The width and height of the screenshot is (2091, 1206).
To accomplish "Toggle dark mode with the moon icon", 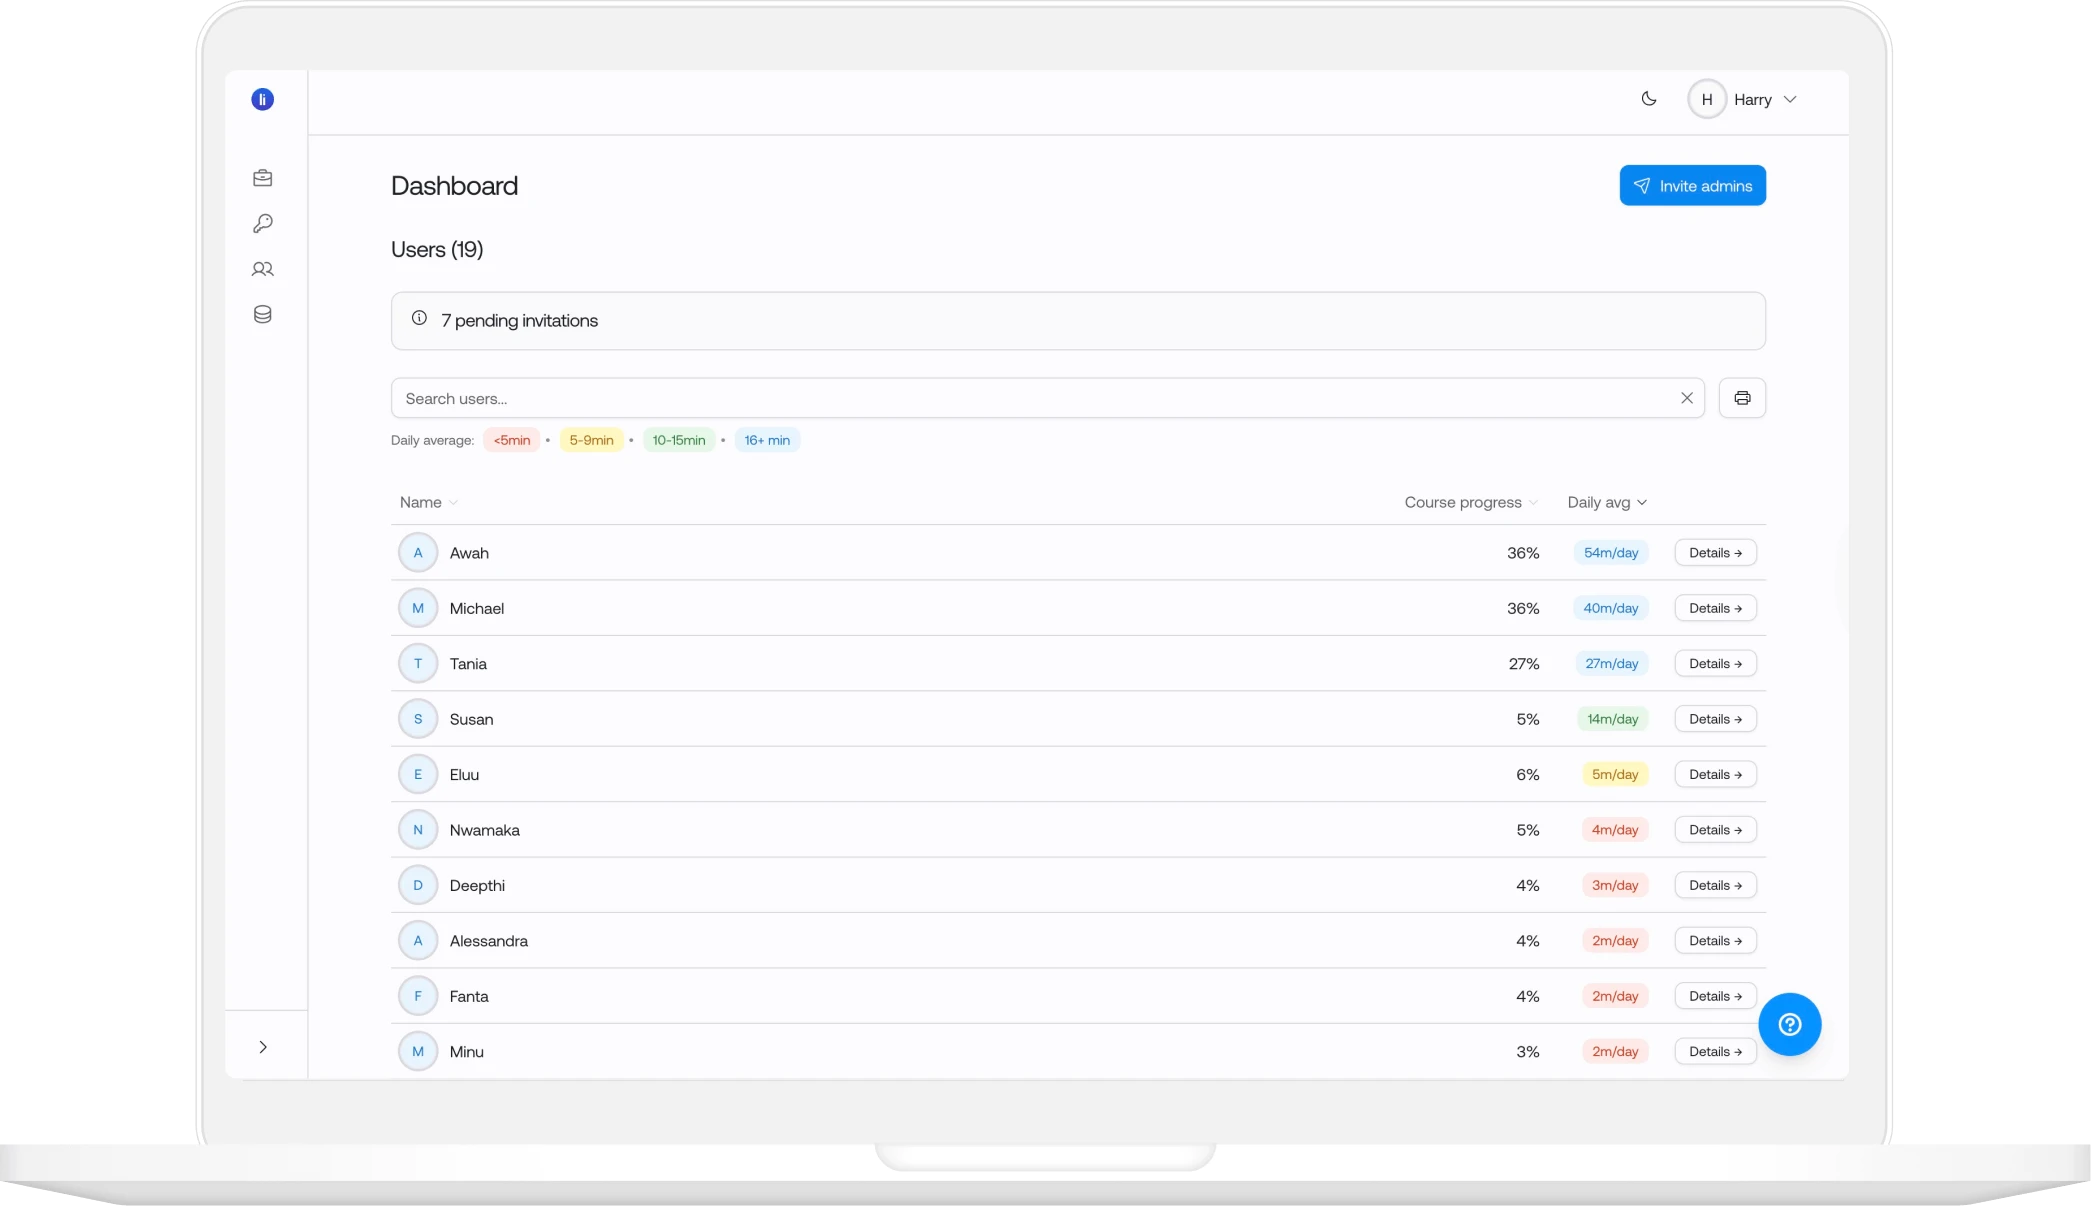I will (1648, 99).
